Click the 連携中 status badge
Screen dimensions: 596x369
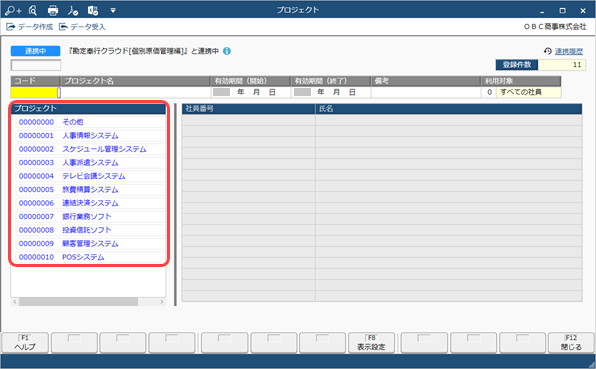pos(35,51)
